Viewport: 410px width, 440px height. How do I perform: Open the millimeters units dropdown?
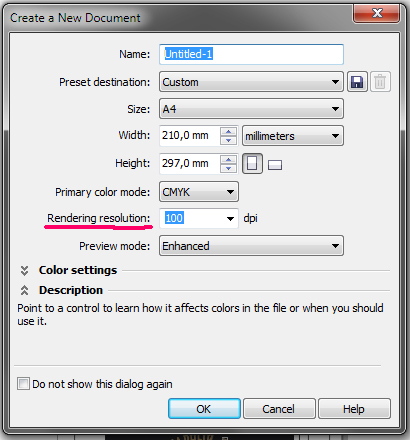[293, 136]
